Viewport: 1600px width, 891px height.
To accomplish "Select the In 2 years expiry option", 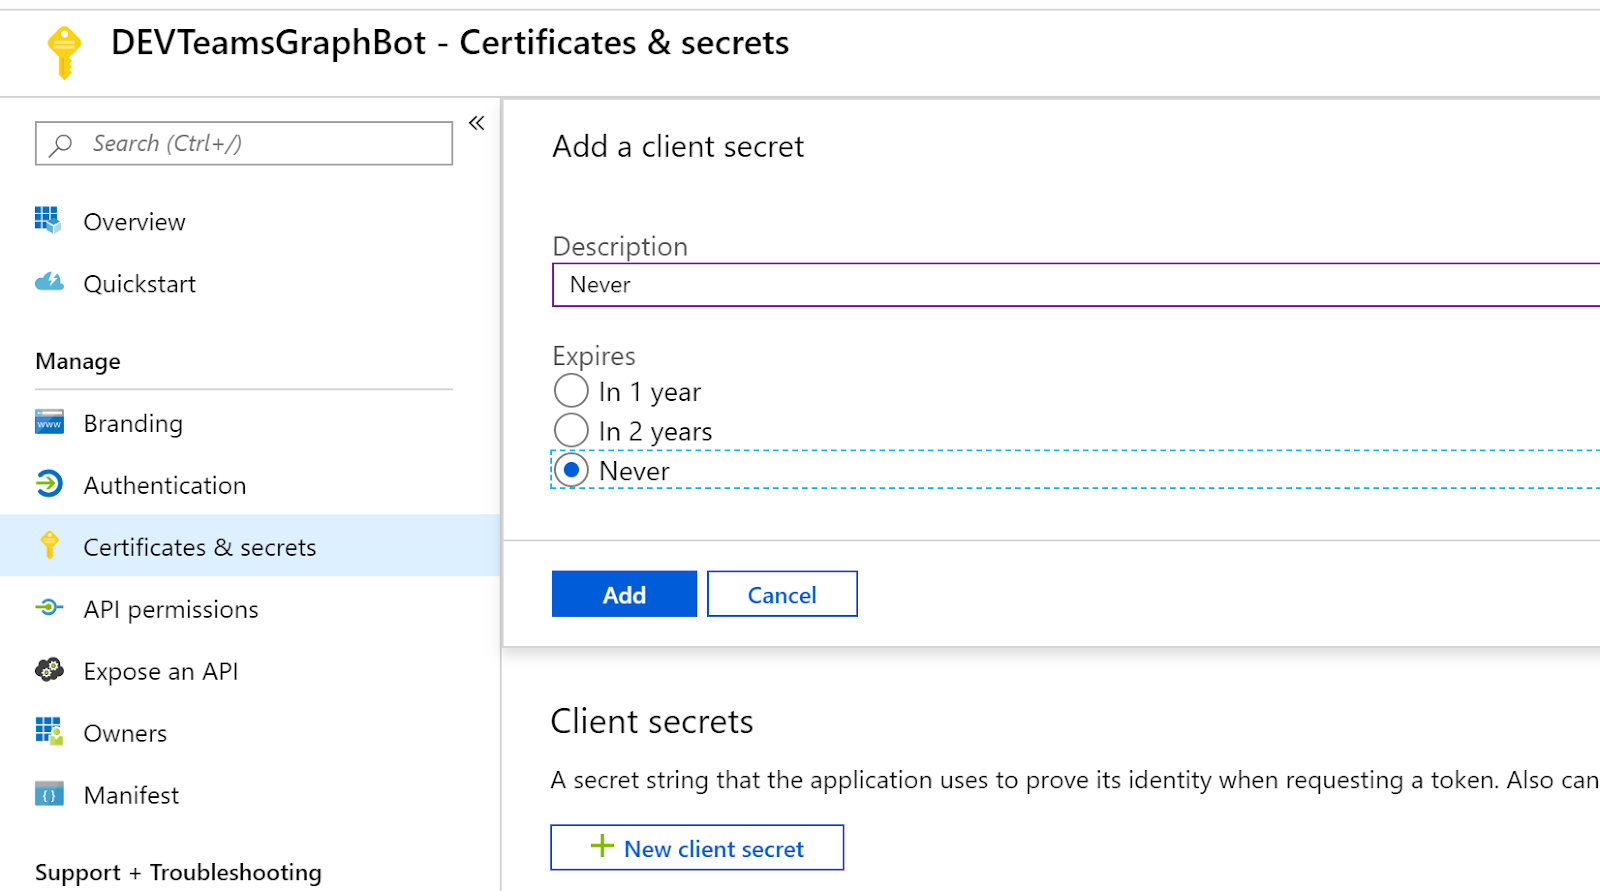I will 571,430.
